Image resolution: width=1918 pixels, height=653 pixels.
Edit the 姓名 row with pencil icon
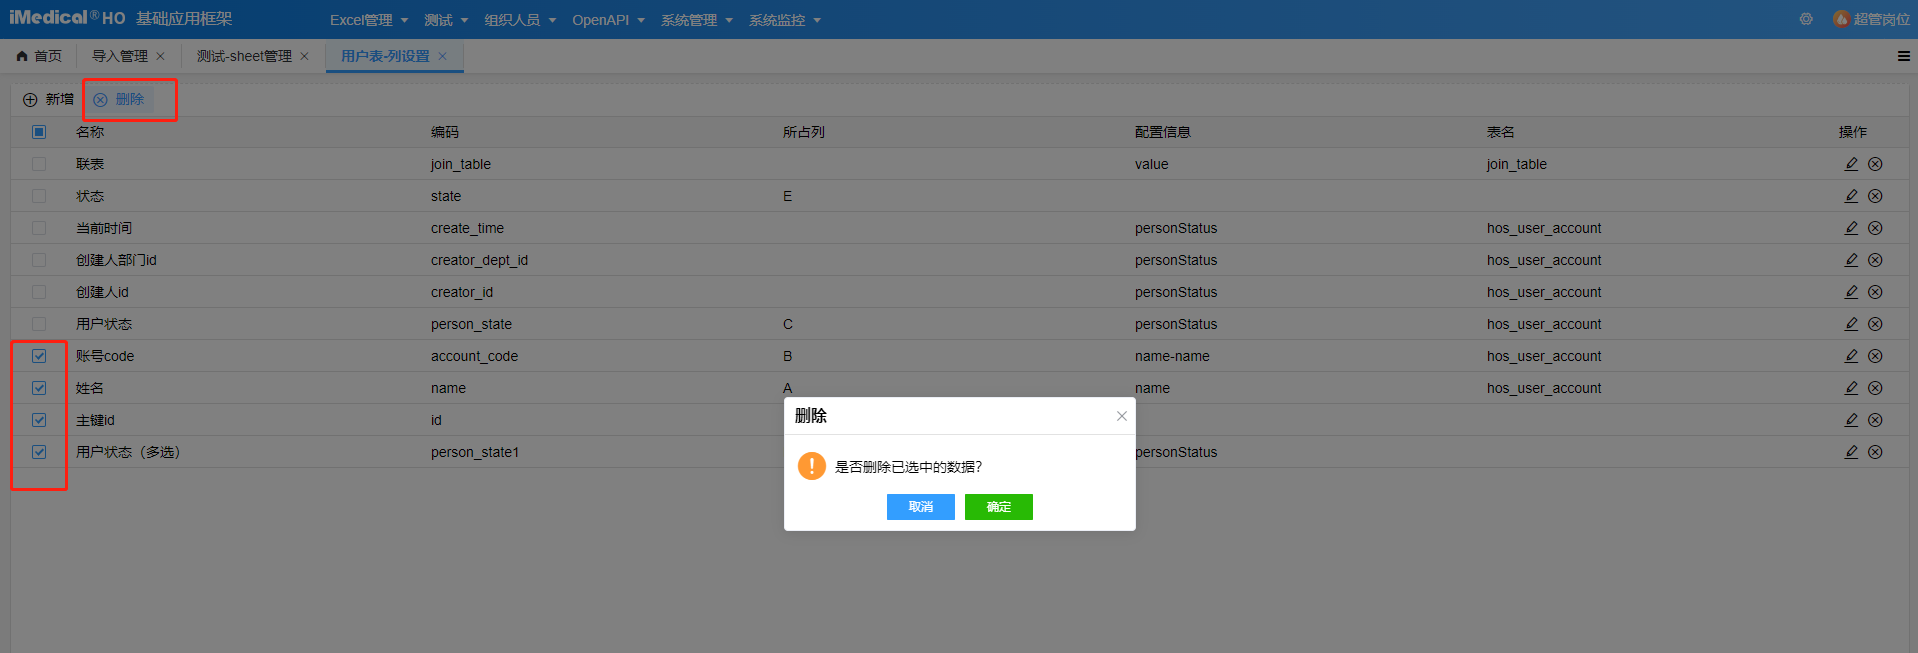click(1851, 388)
